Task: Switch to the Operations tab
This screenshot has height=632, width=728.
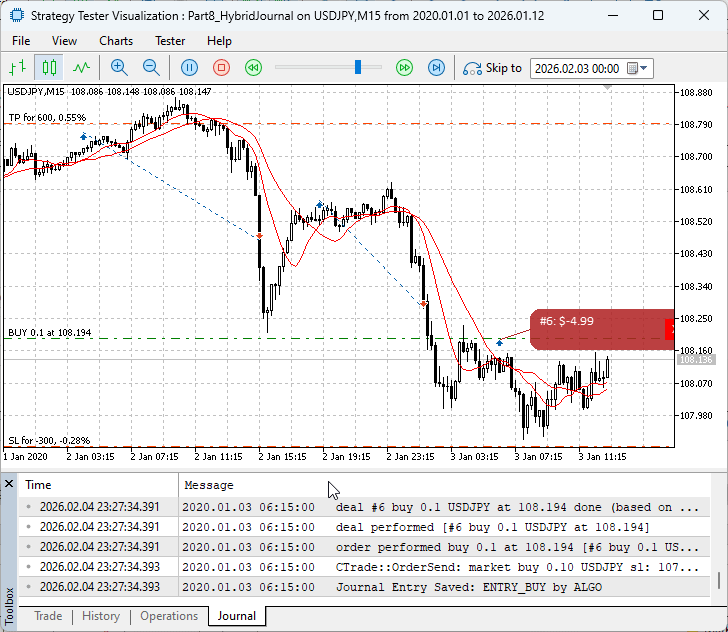Action: pyautogui.click(x=169, y=616)
